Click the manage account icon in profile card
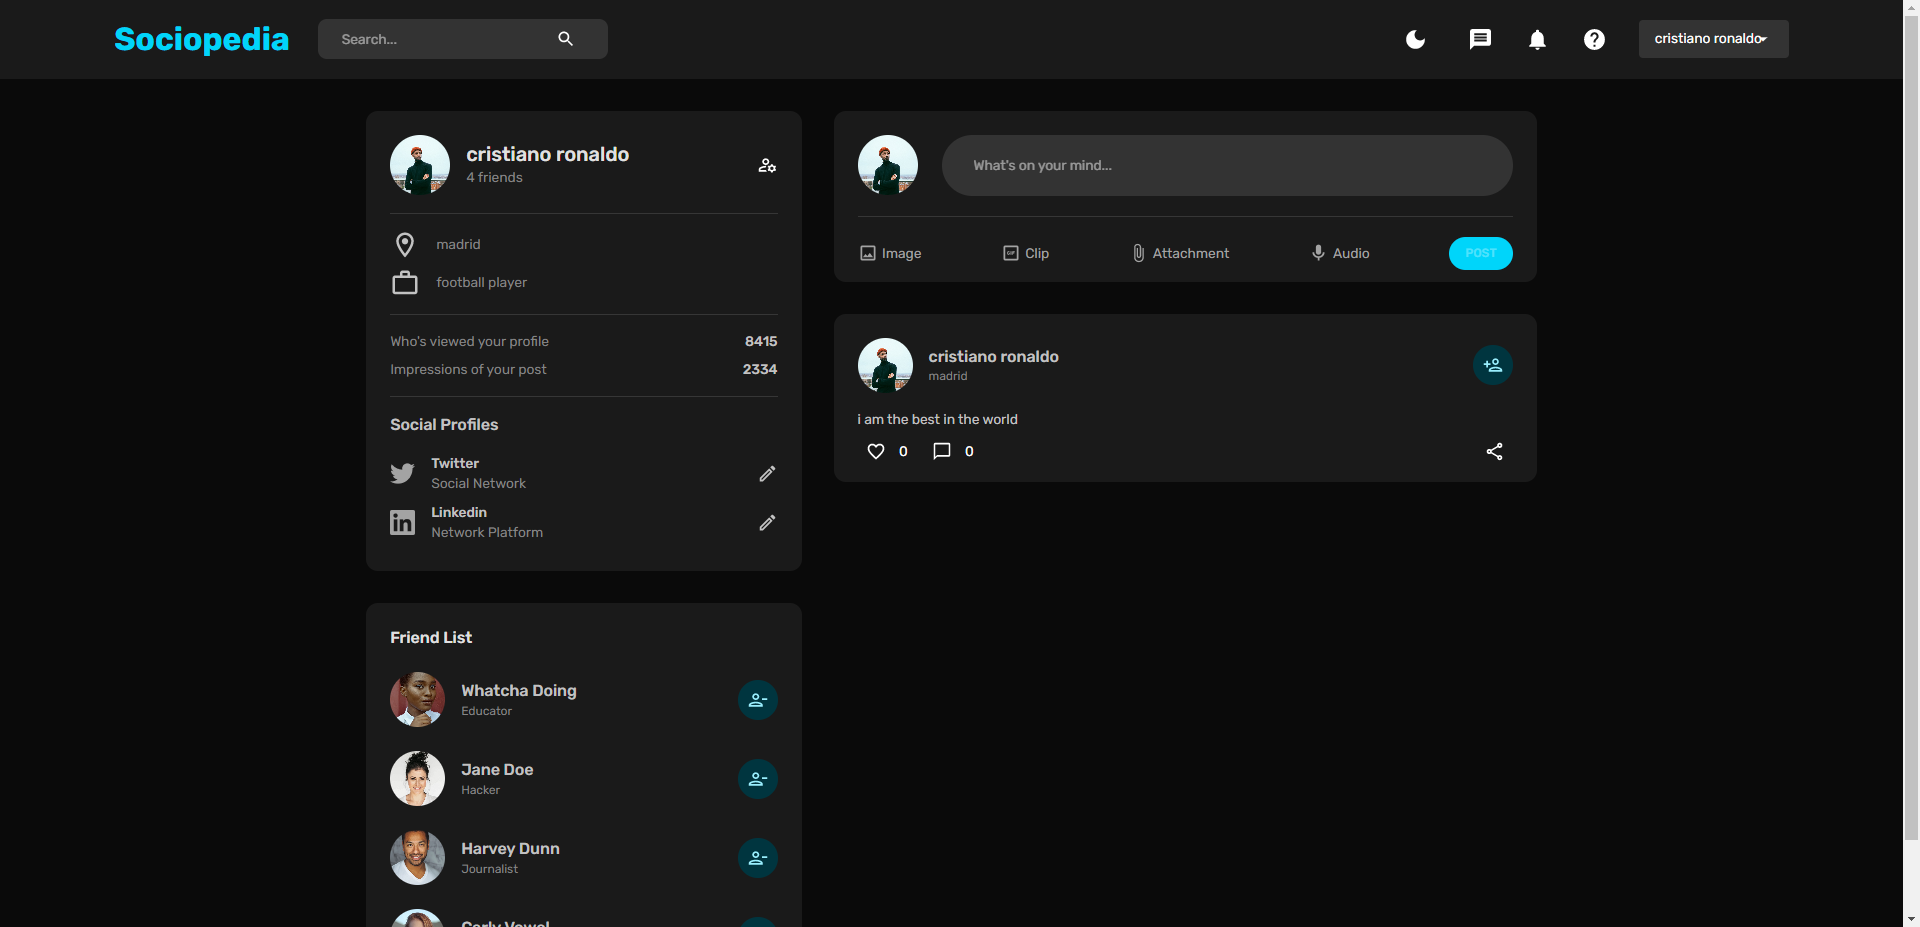 [767, 165]
